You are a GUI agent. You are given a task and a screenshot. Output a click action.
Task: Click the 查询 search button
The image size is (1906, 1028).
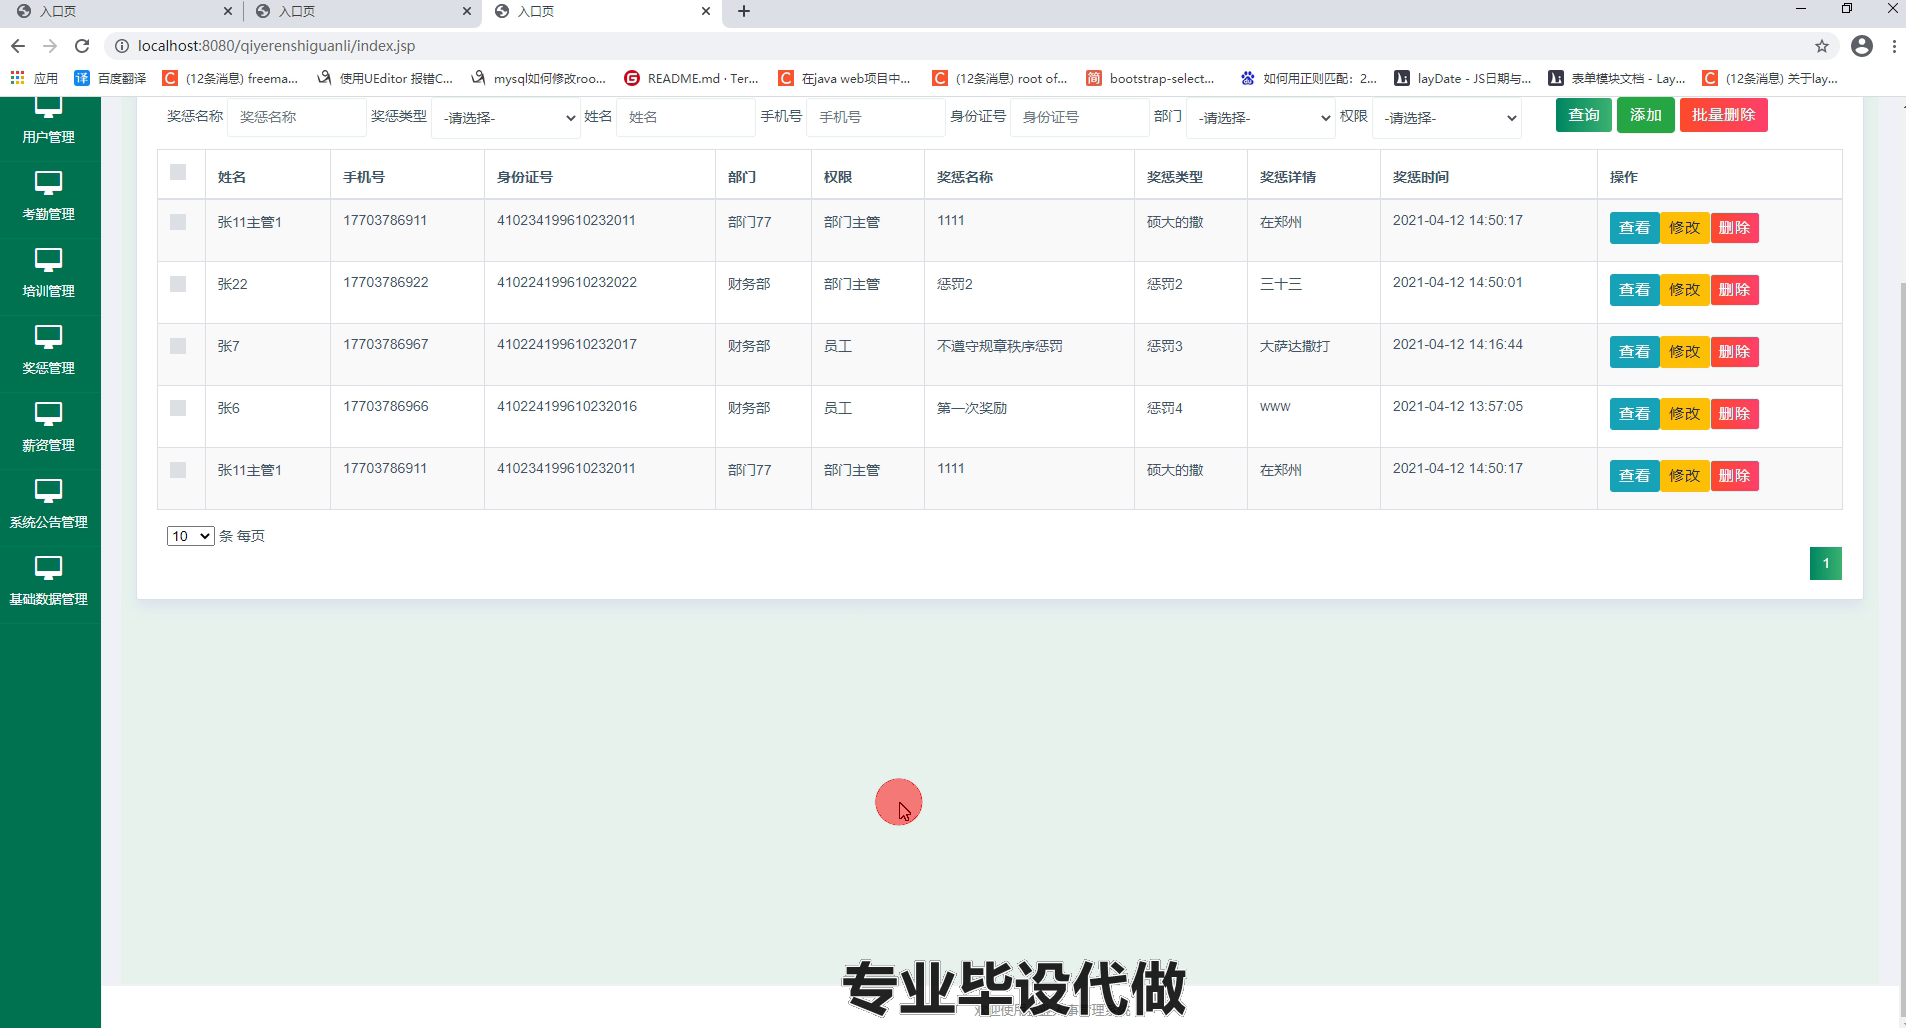coord(1584,115)
